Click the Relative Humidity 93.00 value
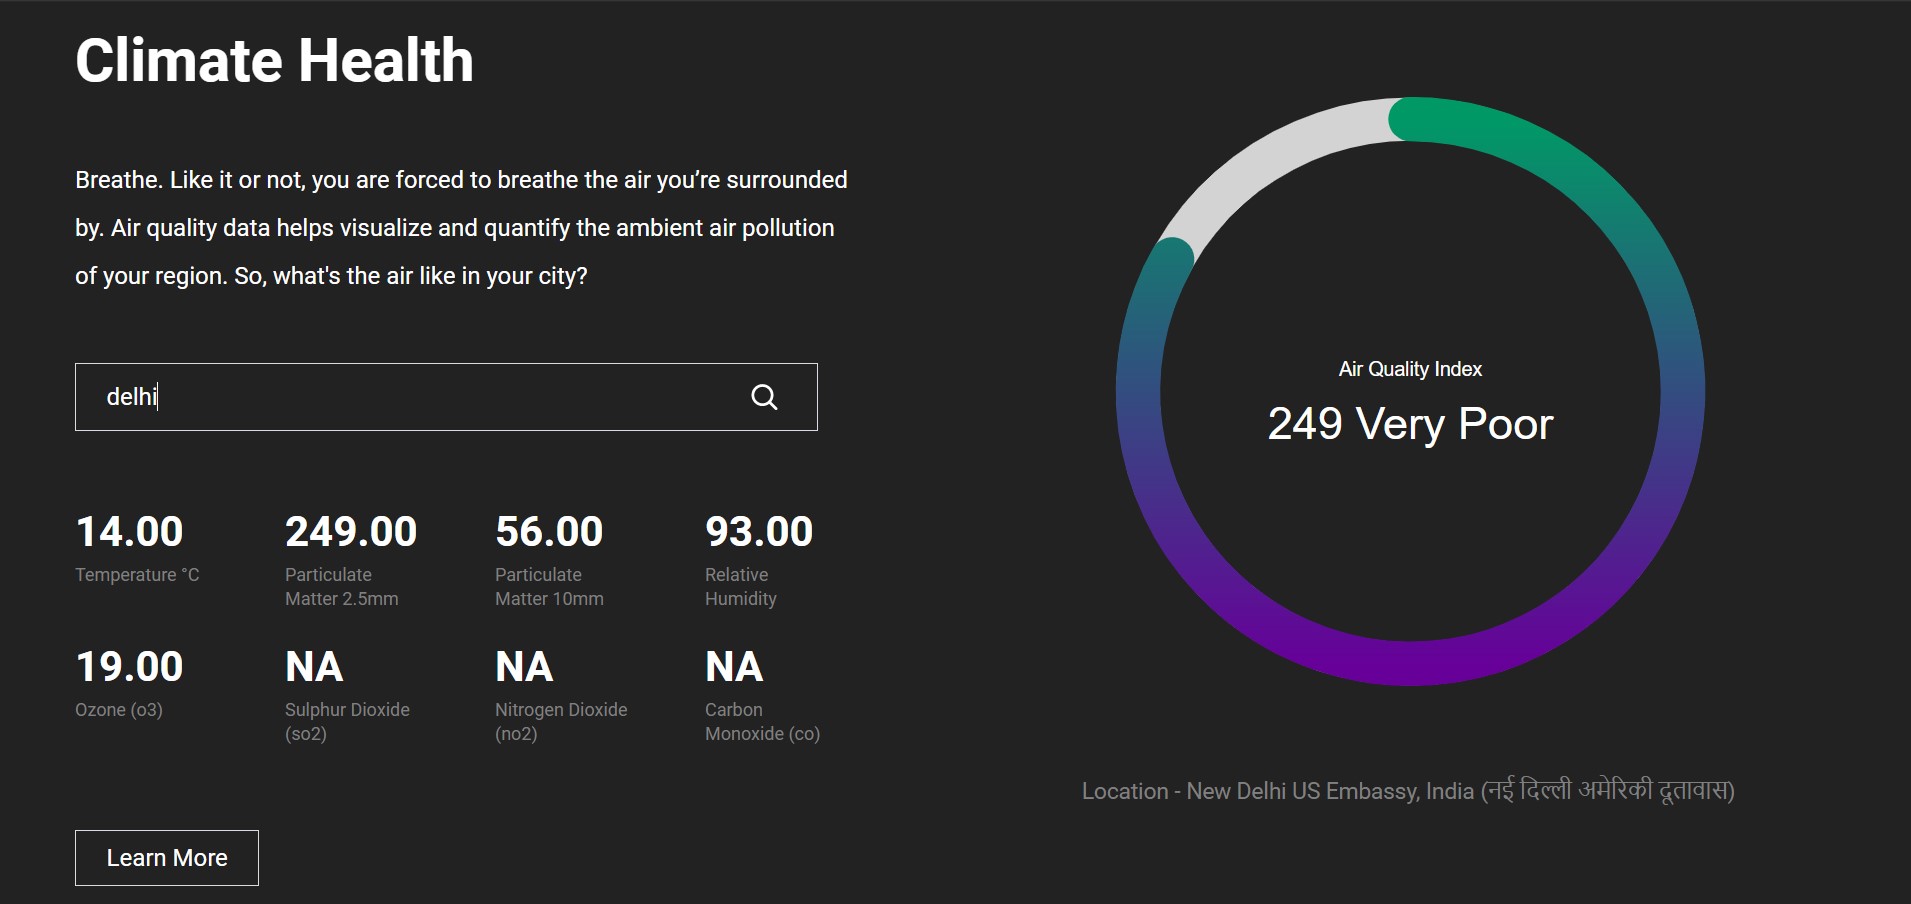The height and width of the screenshot is (904, 1911). (760, 531)
